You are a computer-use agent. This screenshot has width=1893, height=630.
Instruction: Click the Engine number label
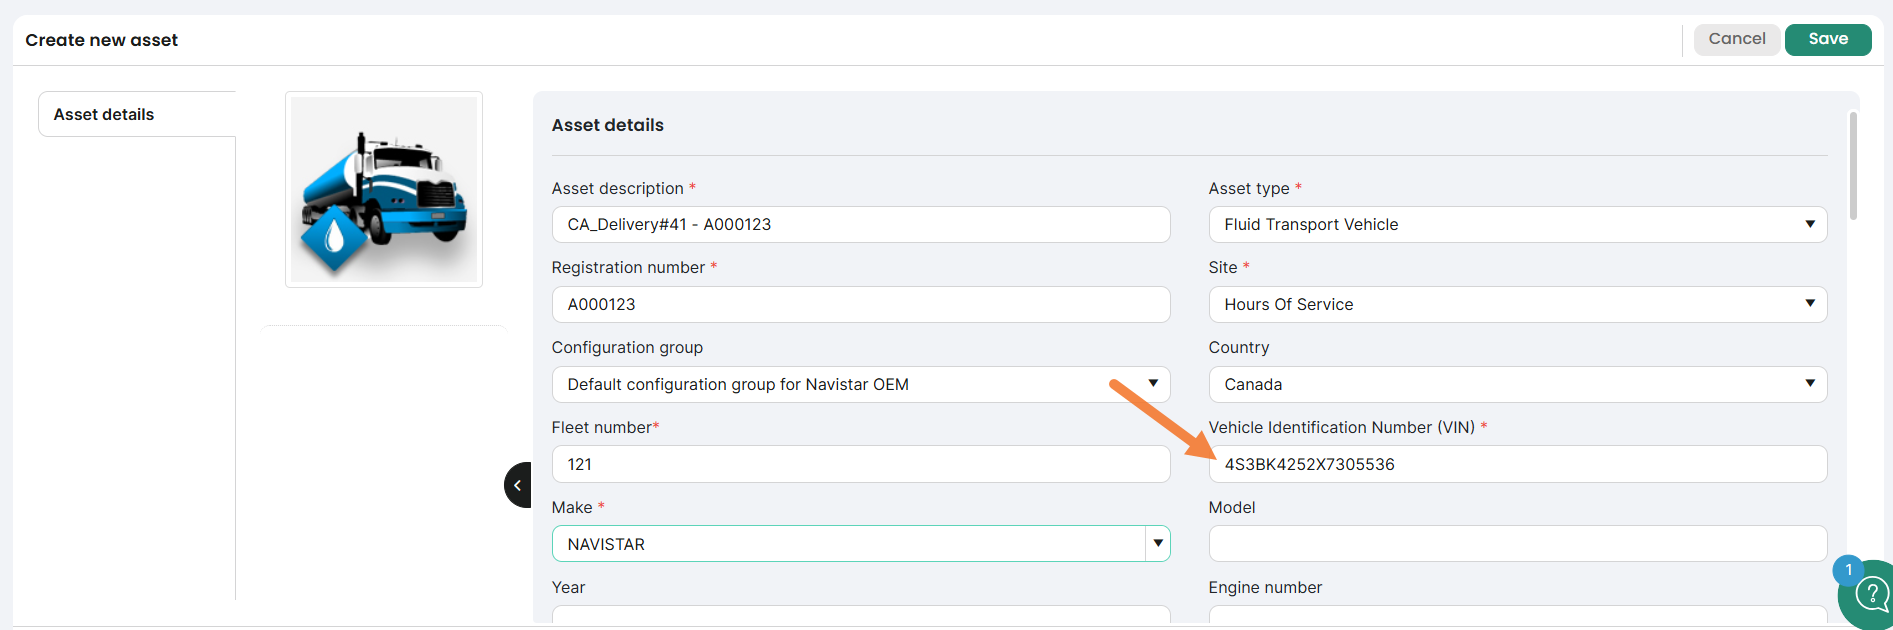[1265, 587]
